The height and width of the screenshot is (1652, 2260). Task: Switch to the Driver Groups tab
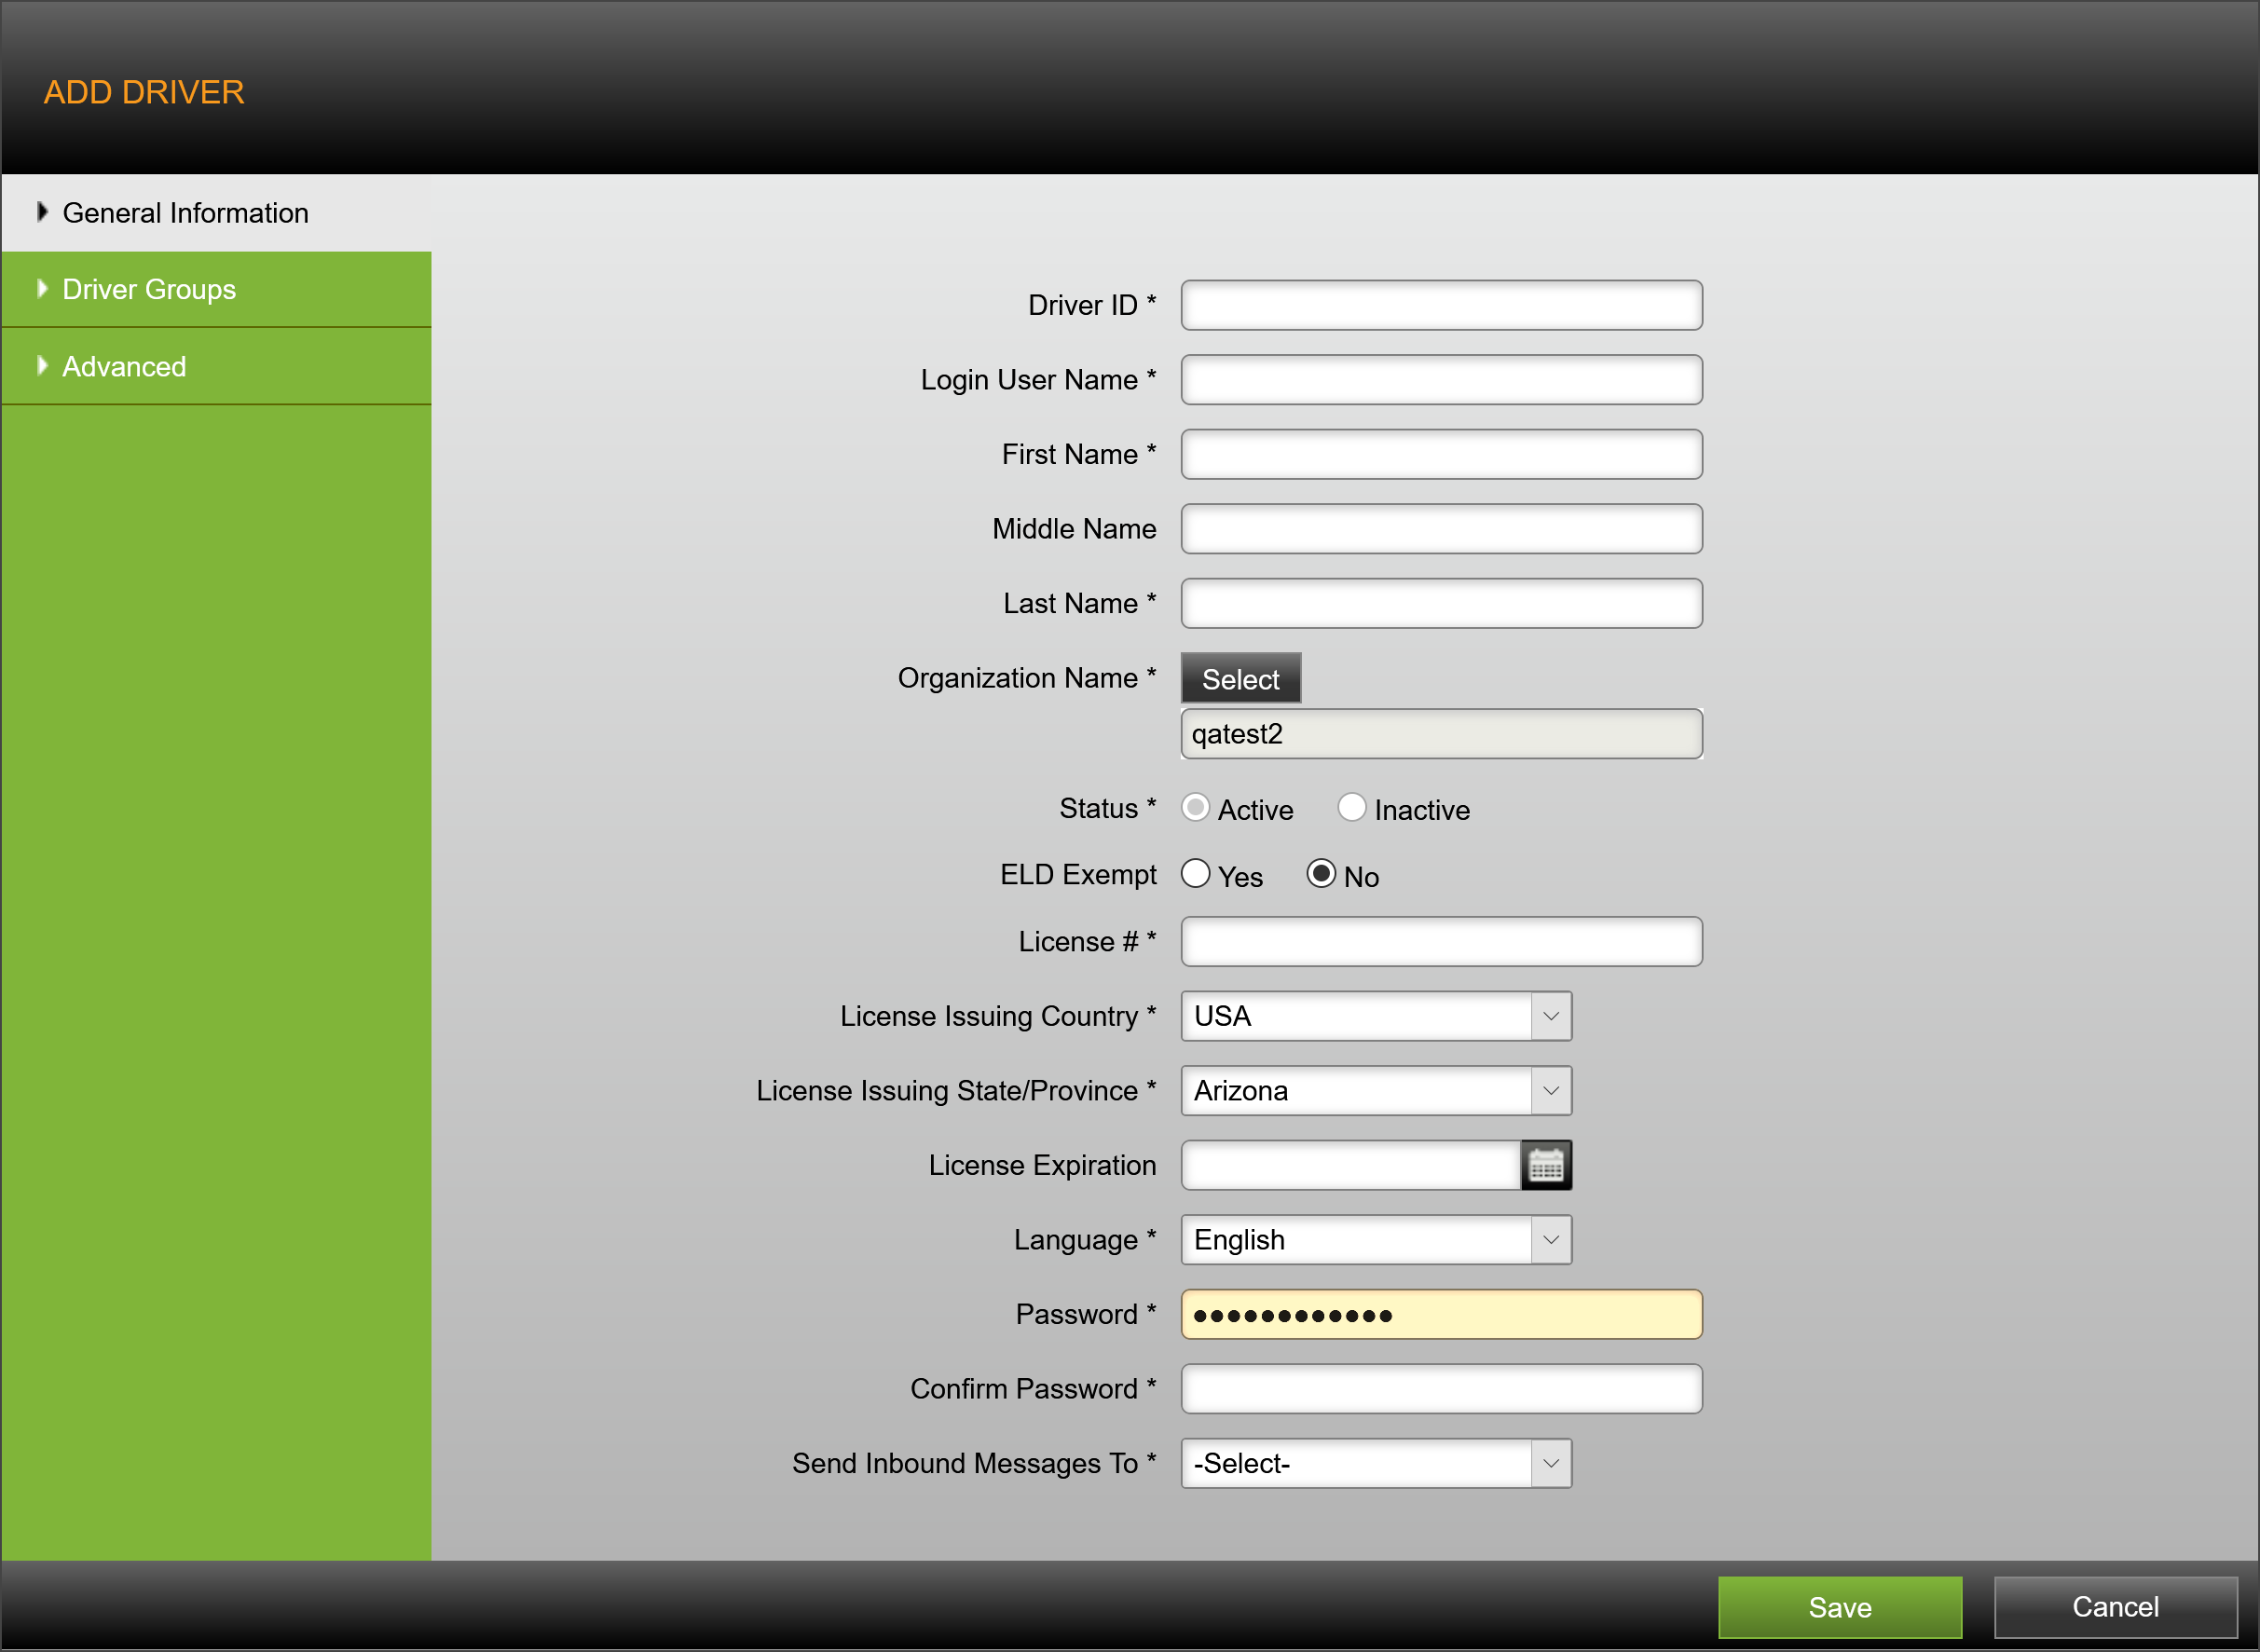click(x=150, y=290)
